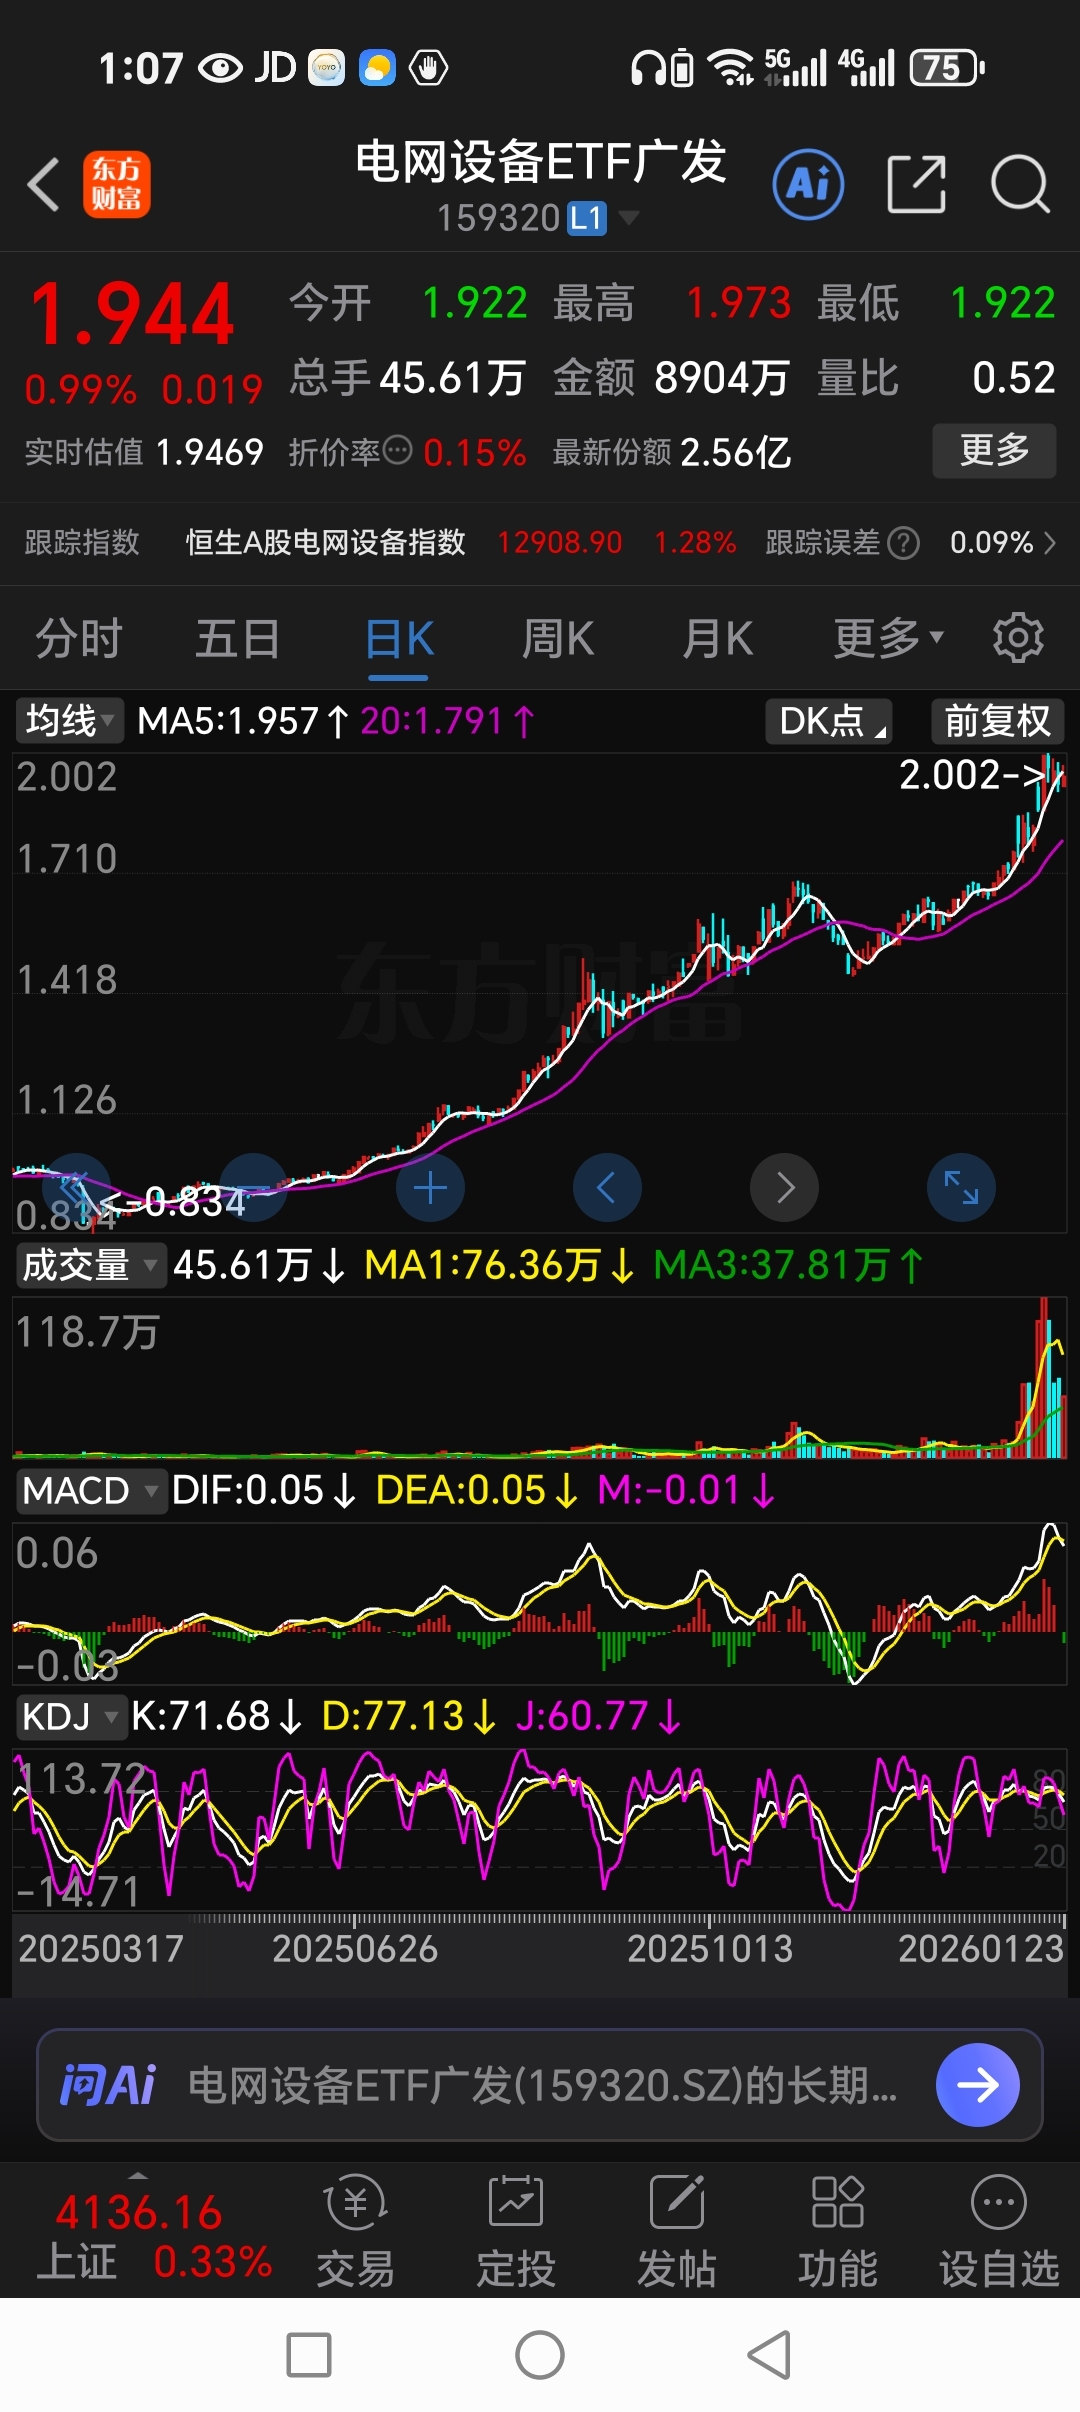Open 功能 functions icon
Viewport: 1080px width, 2412px height.
[x=838, y=2231]
